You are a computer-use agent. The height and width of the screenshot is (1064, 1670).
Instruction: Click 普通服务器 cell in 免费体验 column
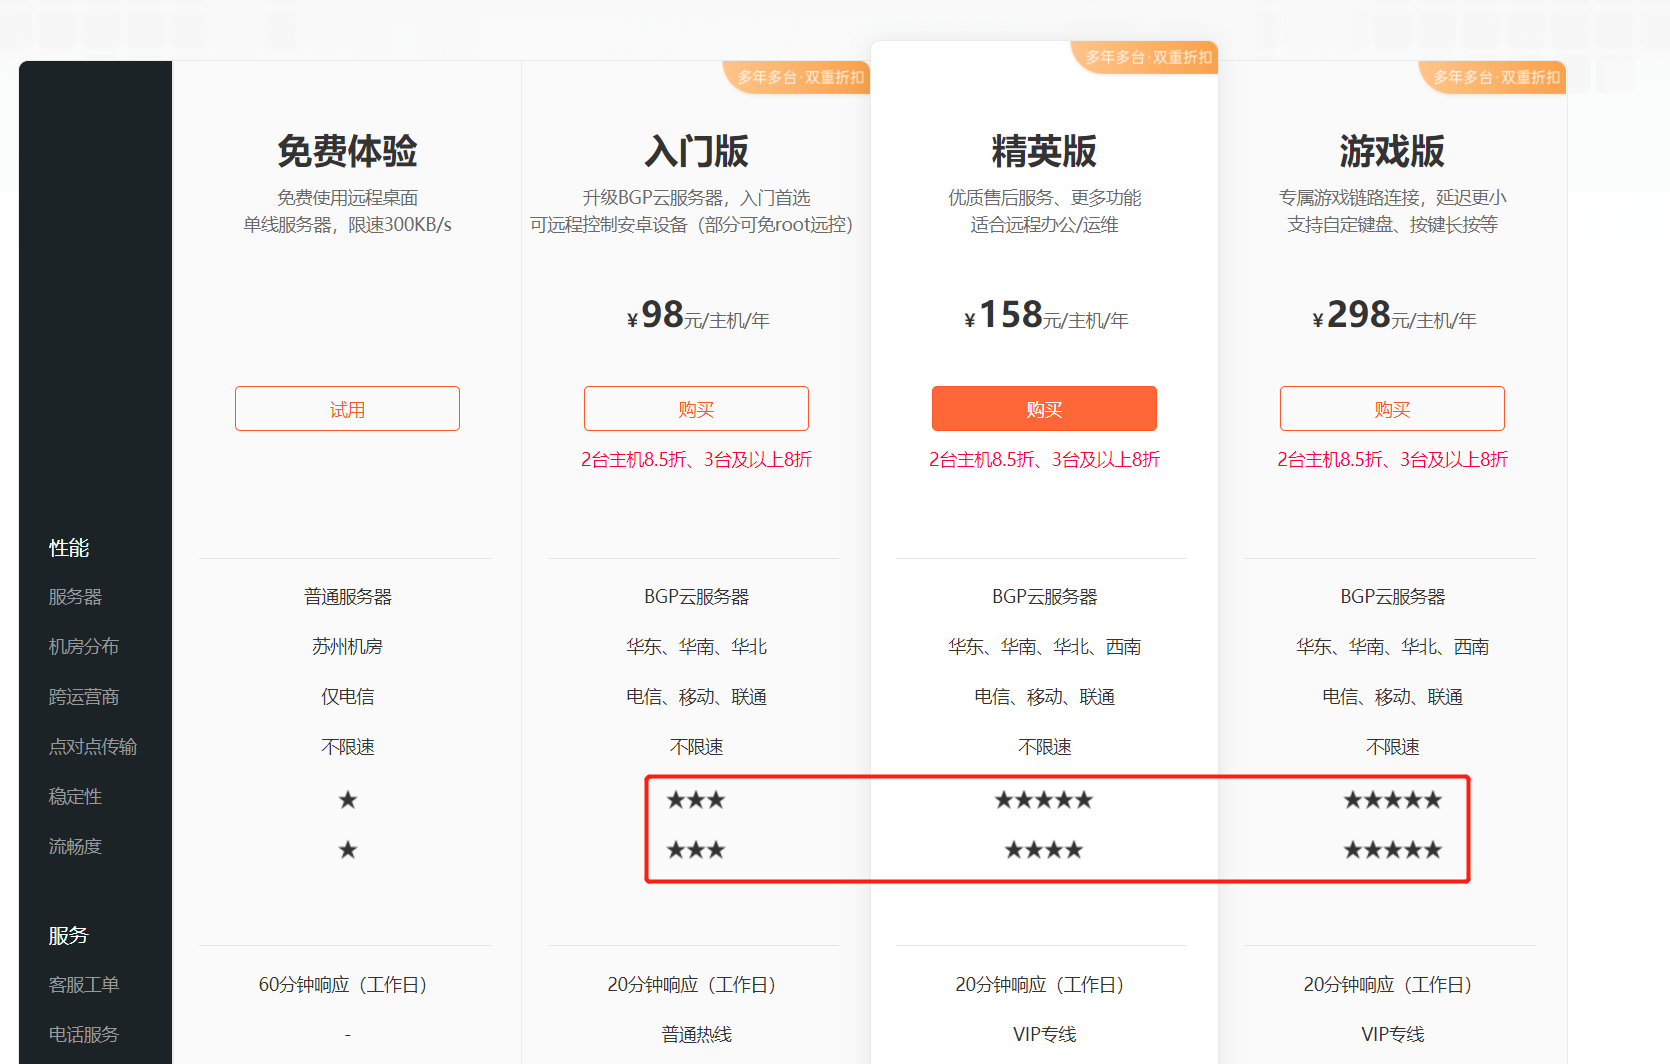click(347, 597)
